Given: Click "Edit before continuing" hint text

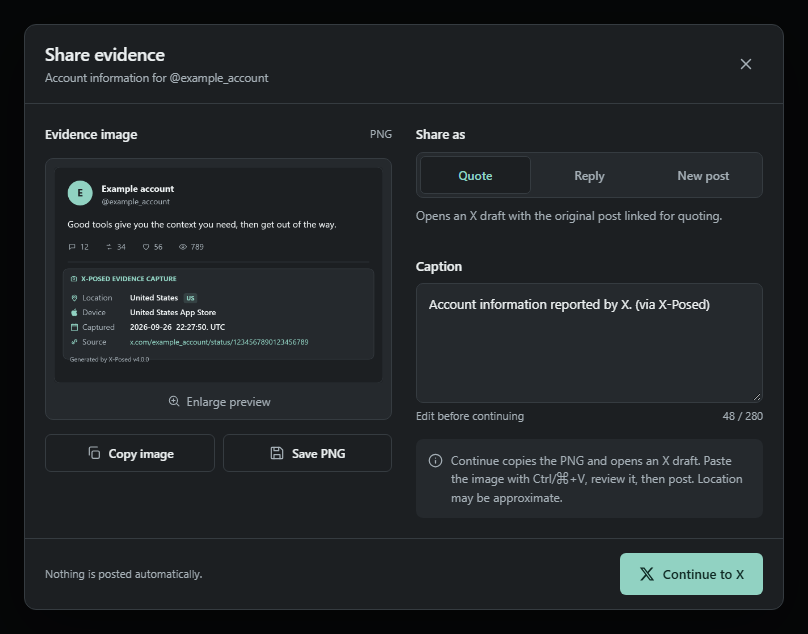Looking at the screenshot, I should tap(470, 416).
